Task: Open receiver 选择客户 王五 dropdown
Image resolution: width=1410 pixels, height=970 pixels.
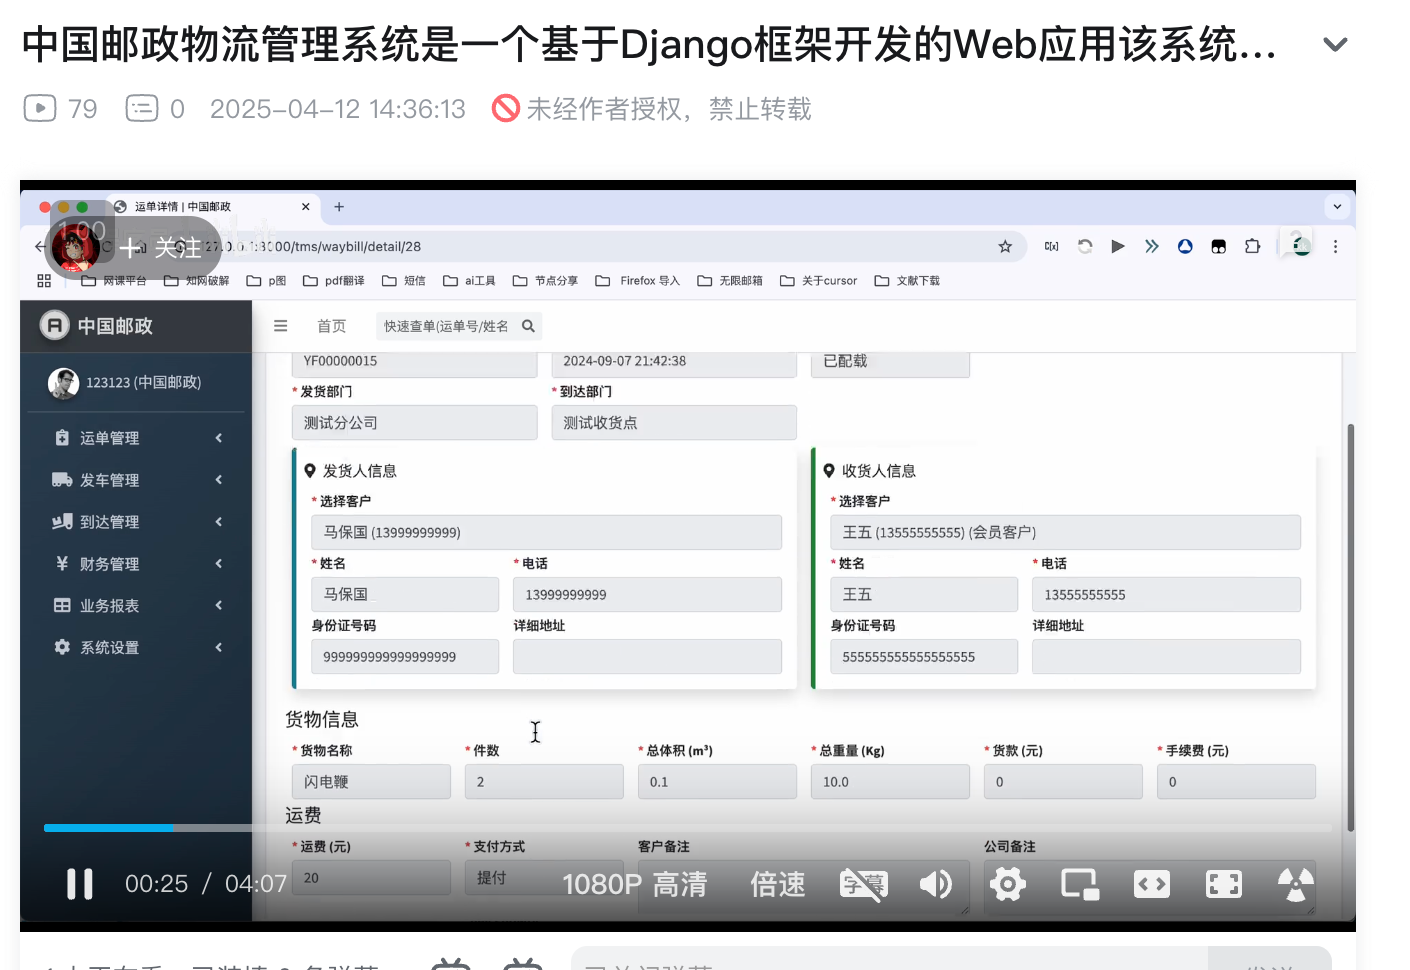Action: pyautogui.click(x=1065, y=532)
